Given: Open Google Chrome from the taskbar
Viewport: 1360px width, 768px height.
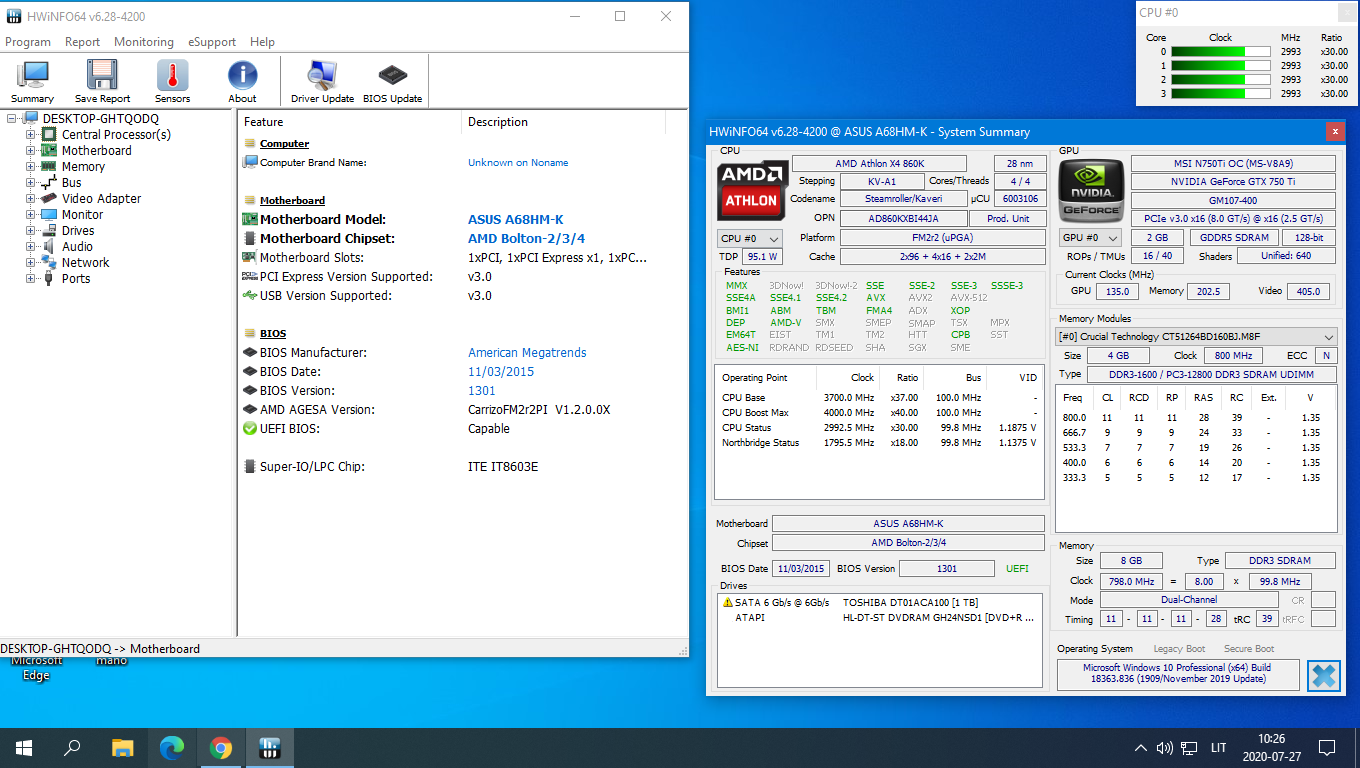Looking at the screenshot, I should coord(221,748).
